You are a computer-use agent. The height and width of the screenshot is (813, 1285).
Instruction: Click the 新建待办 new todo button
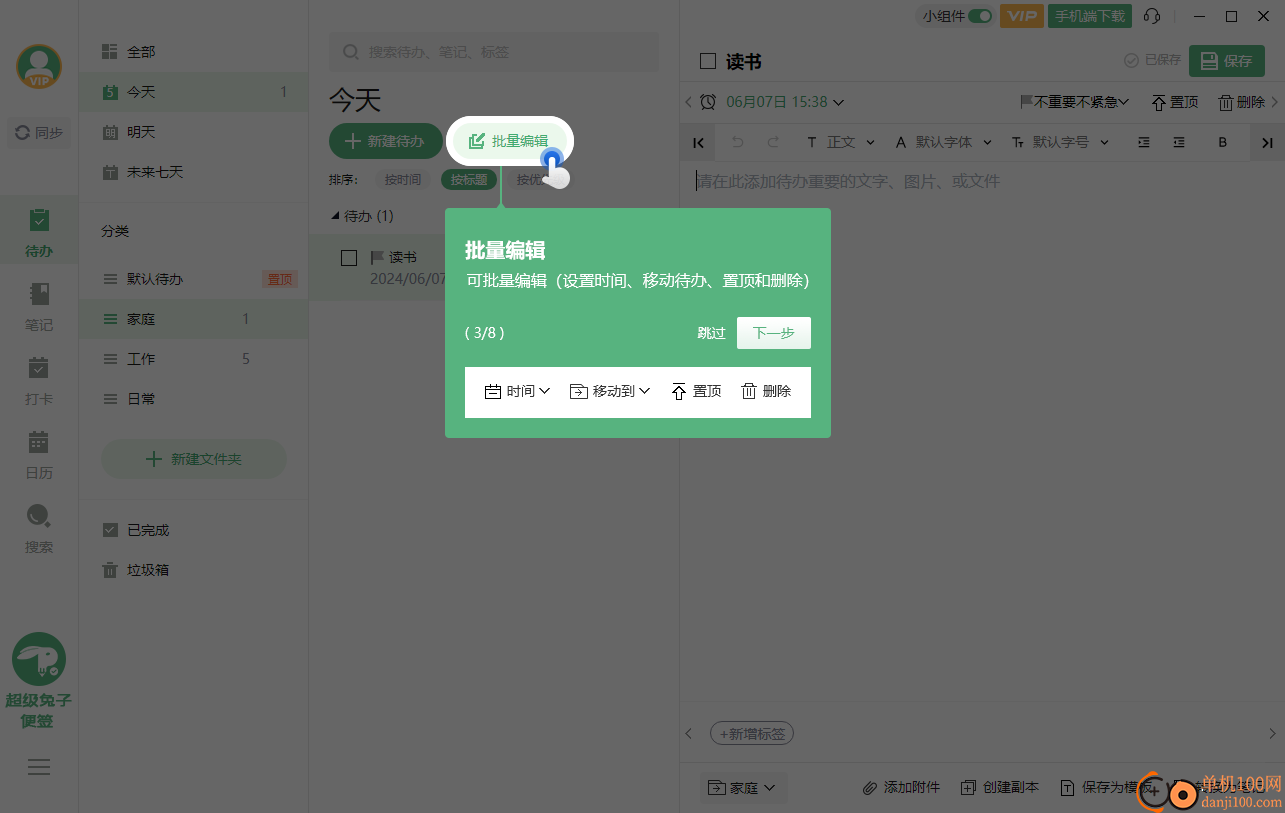pos(386,141)
